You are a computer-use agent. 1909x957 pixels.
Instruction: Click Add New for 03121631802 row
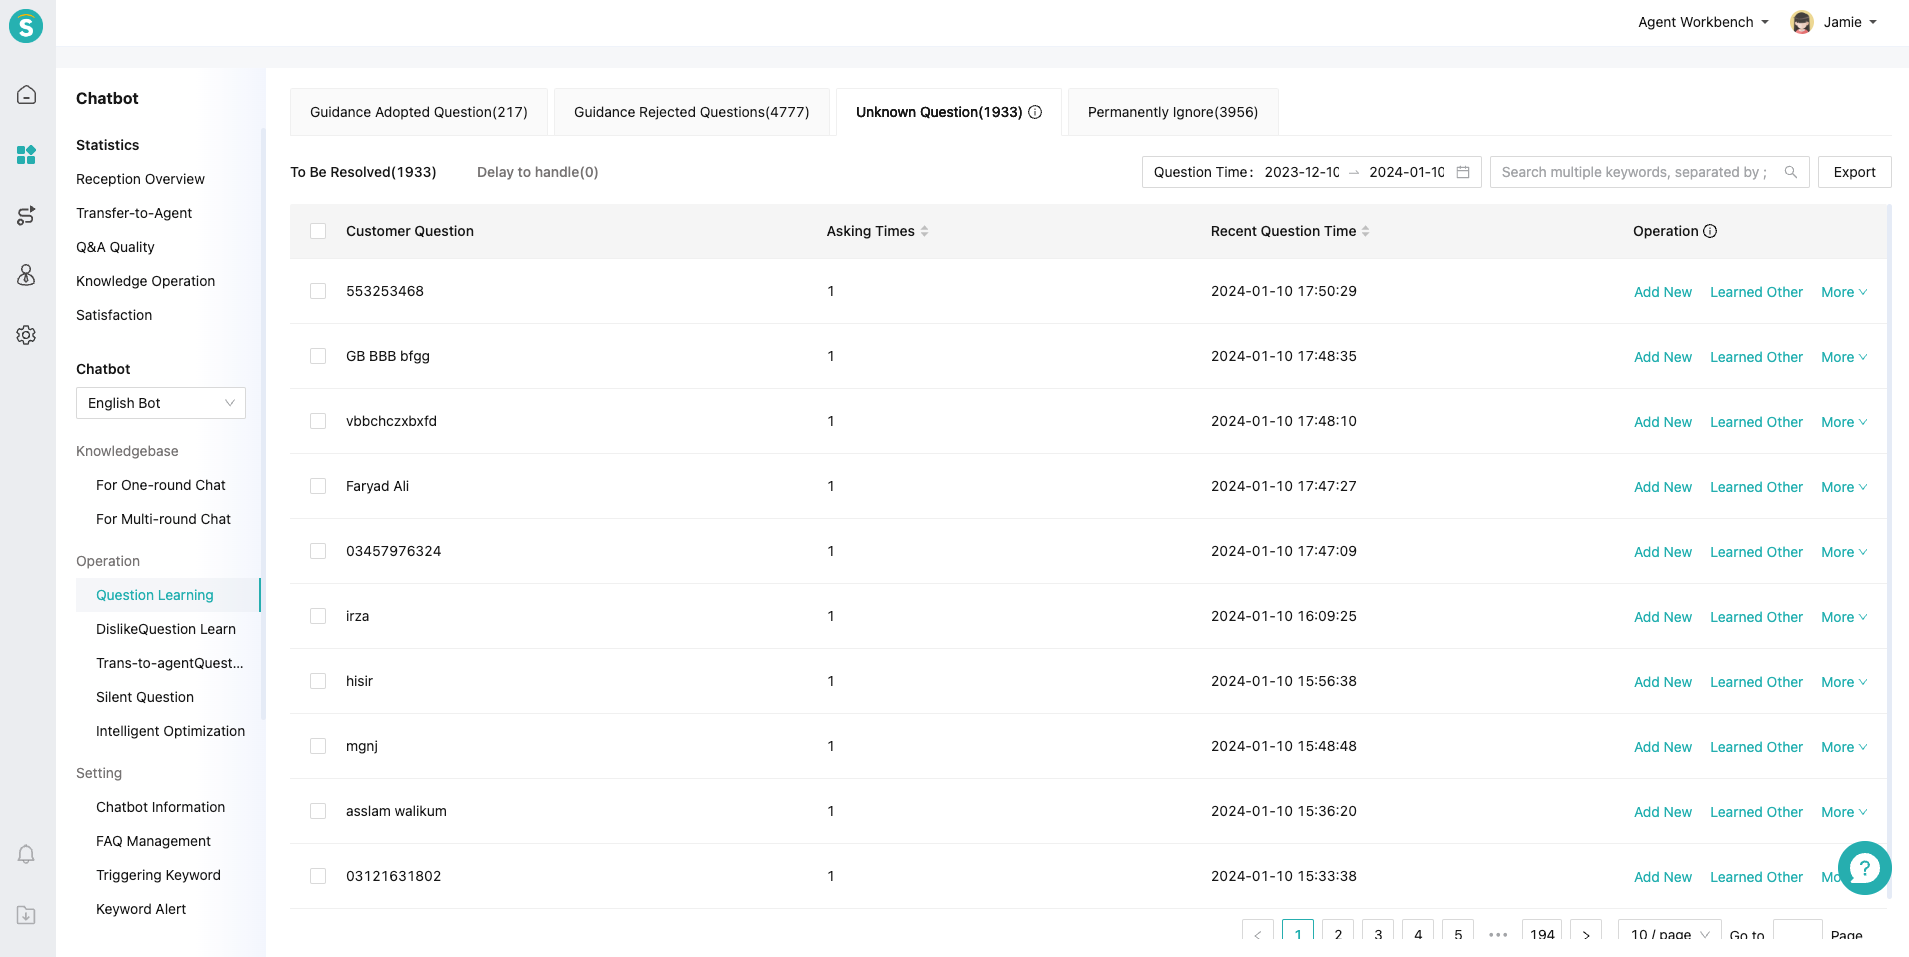coord(1663,877)
